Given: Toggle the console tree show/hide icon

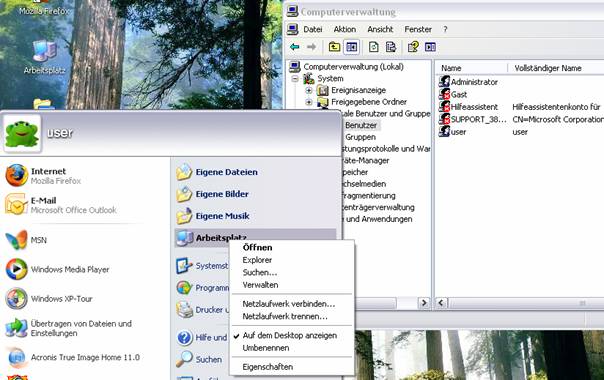Looking at the screenshot, I should click(x=351, y=47).
